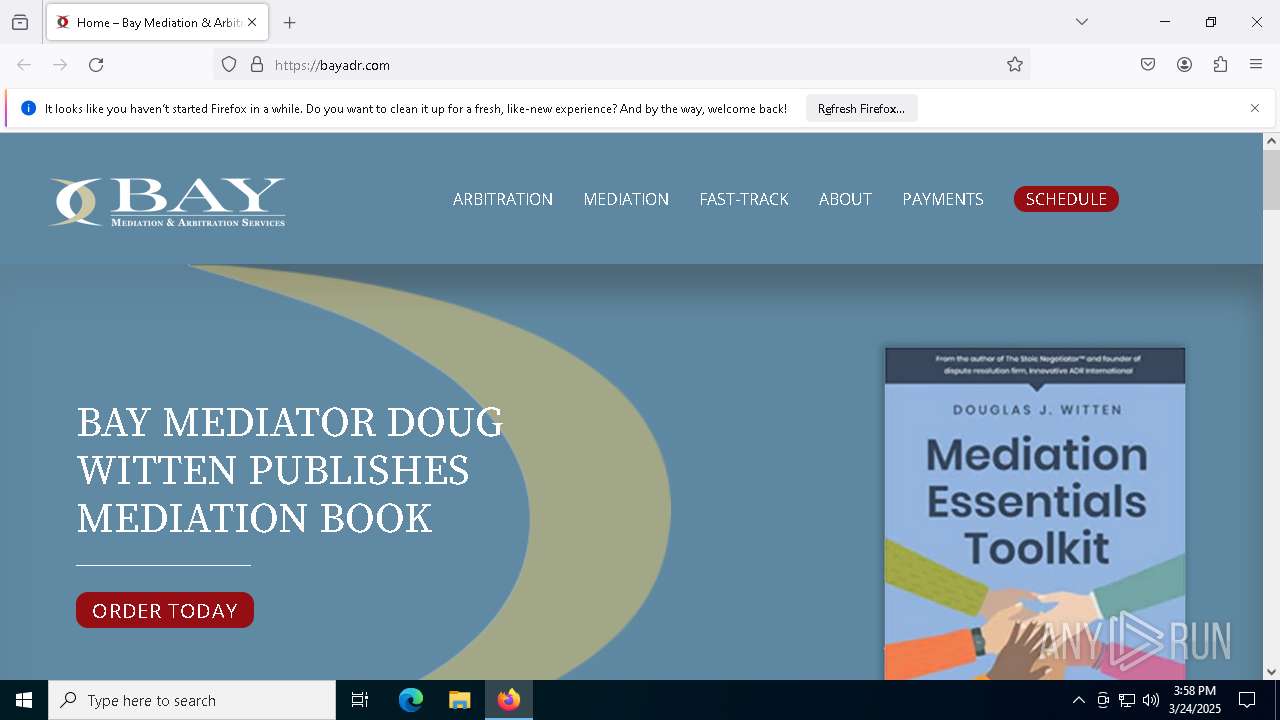Open Firefox account menu
This screenshot has height=720, width=1280.
[1184, 65]
